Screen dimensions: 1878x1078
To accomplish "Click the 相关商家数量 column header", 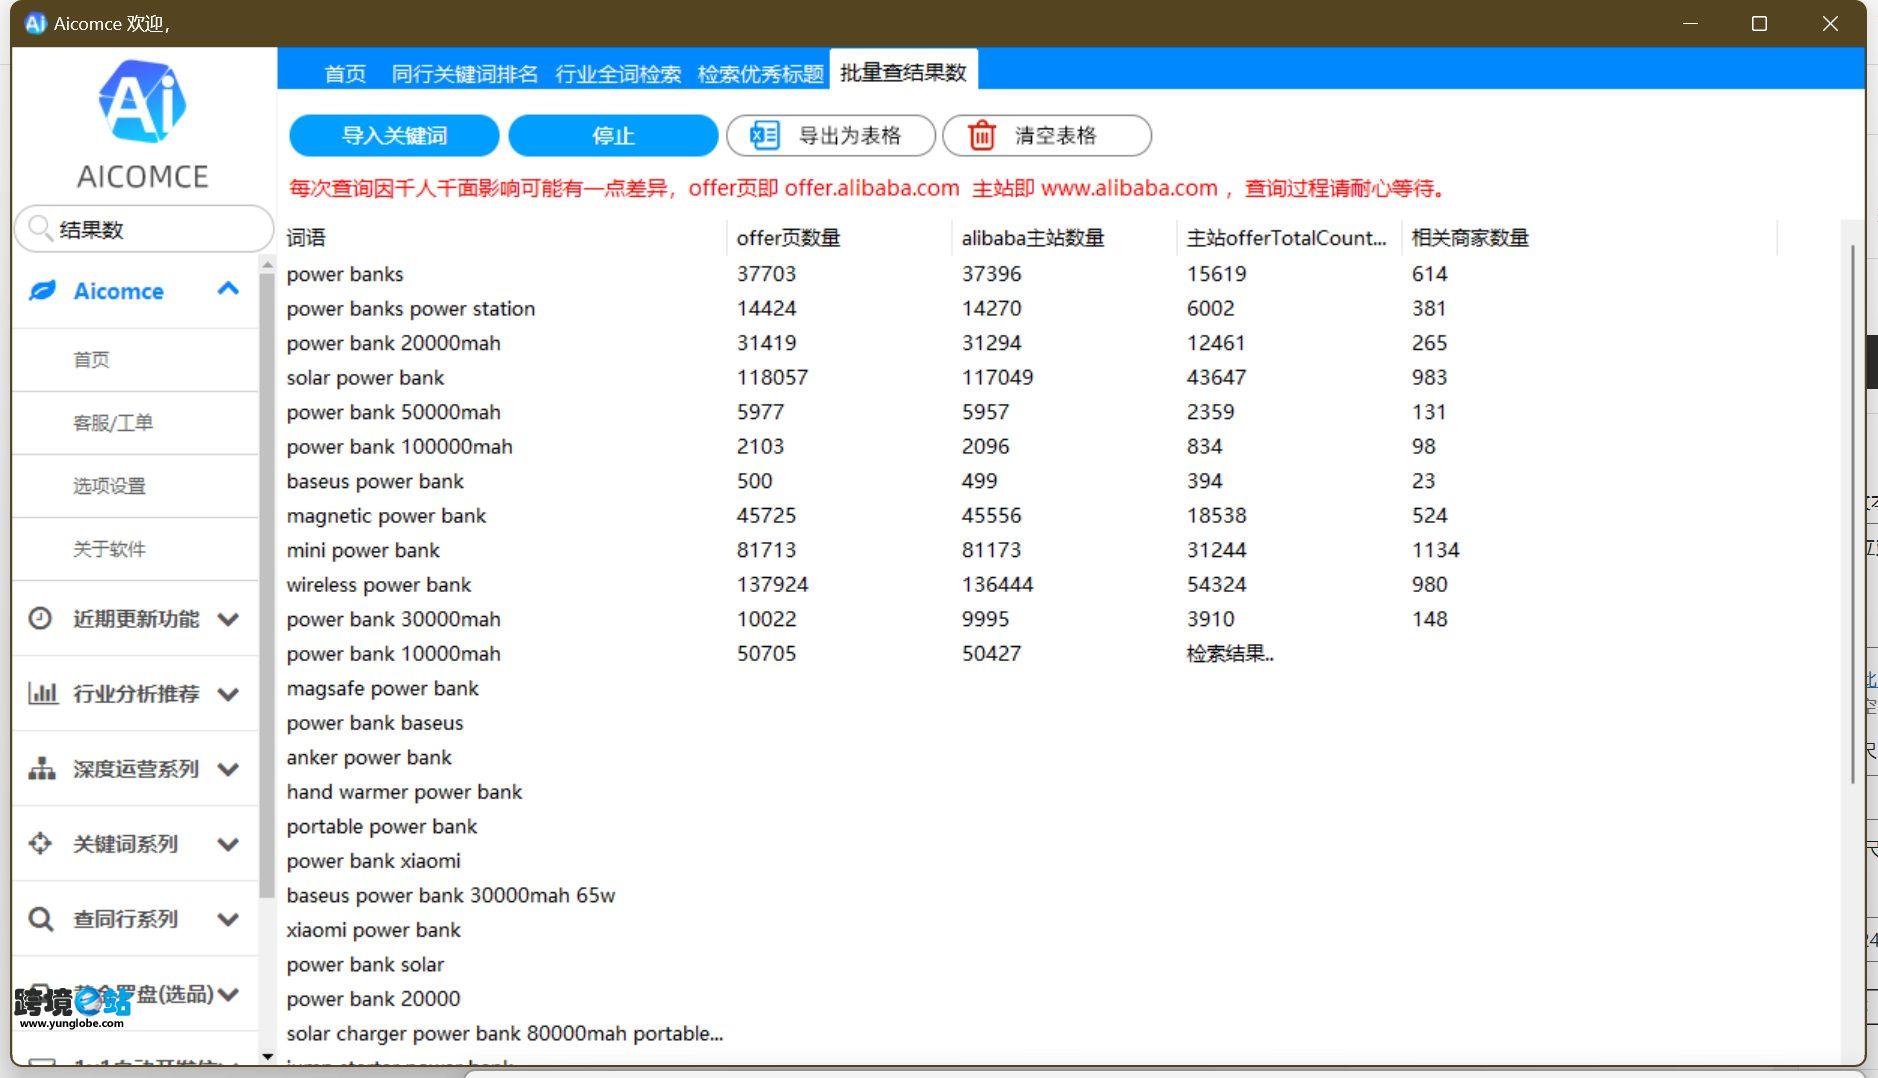I will pos(1589,237).
